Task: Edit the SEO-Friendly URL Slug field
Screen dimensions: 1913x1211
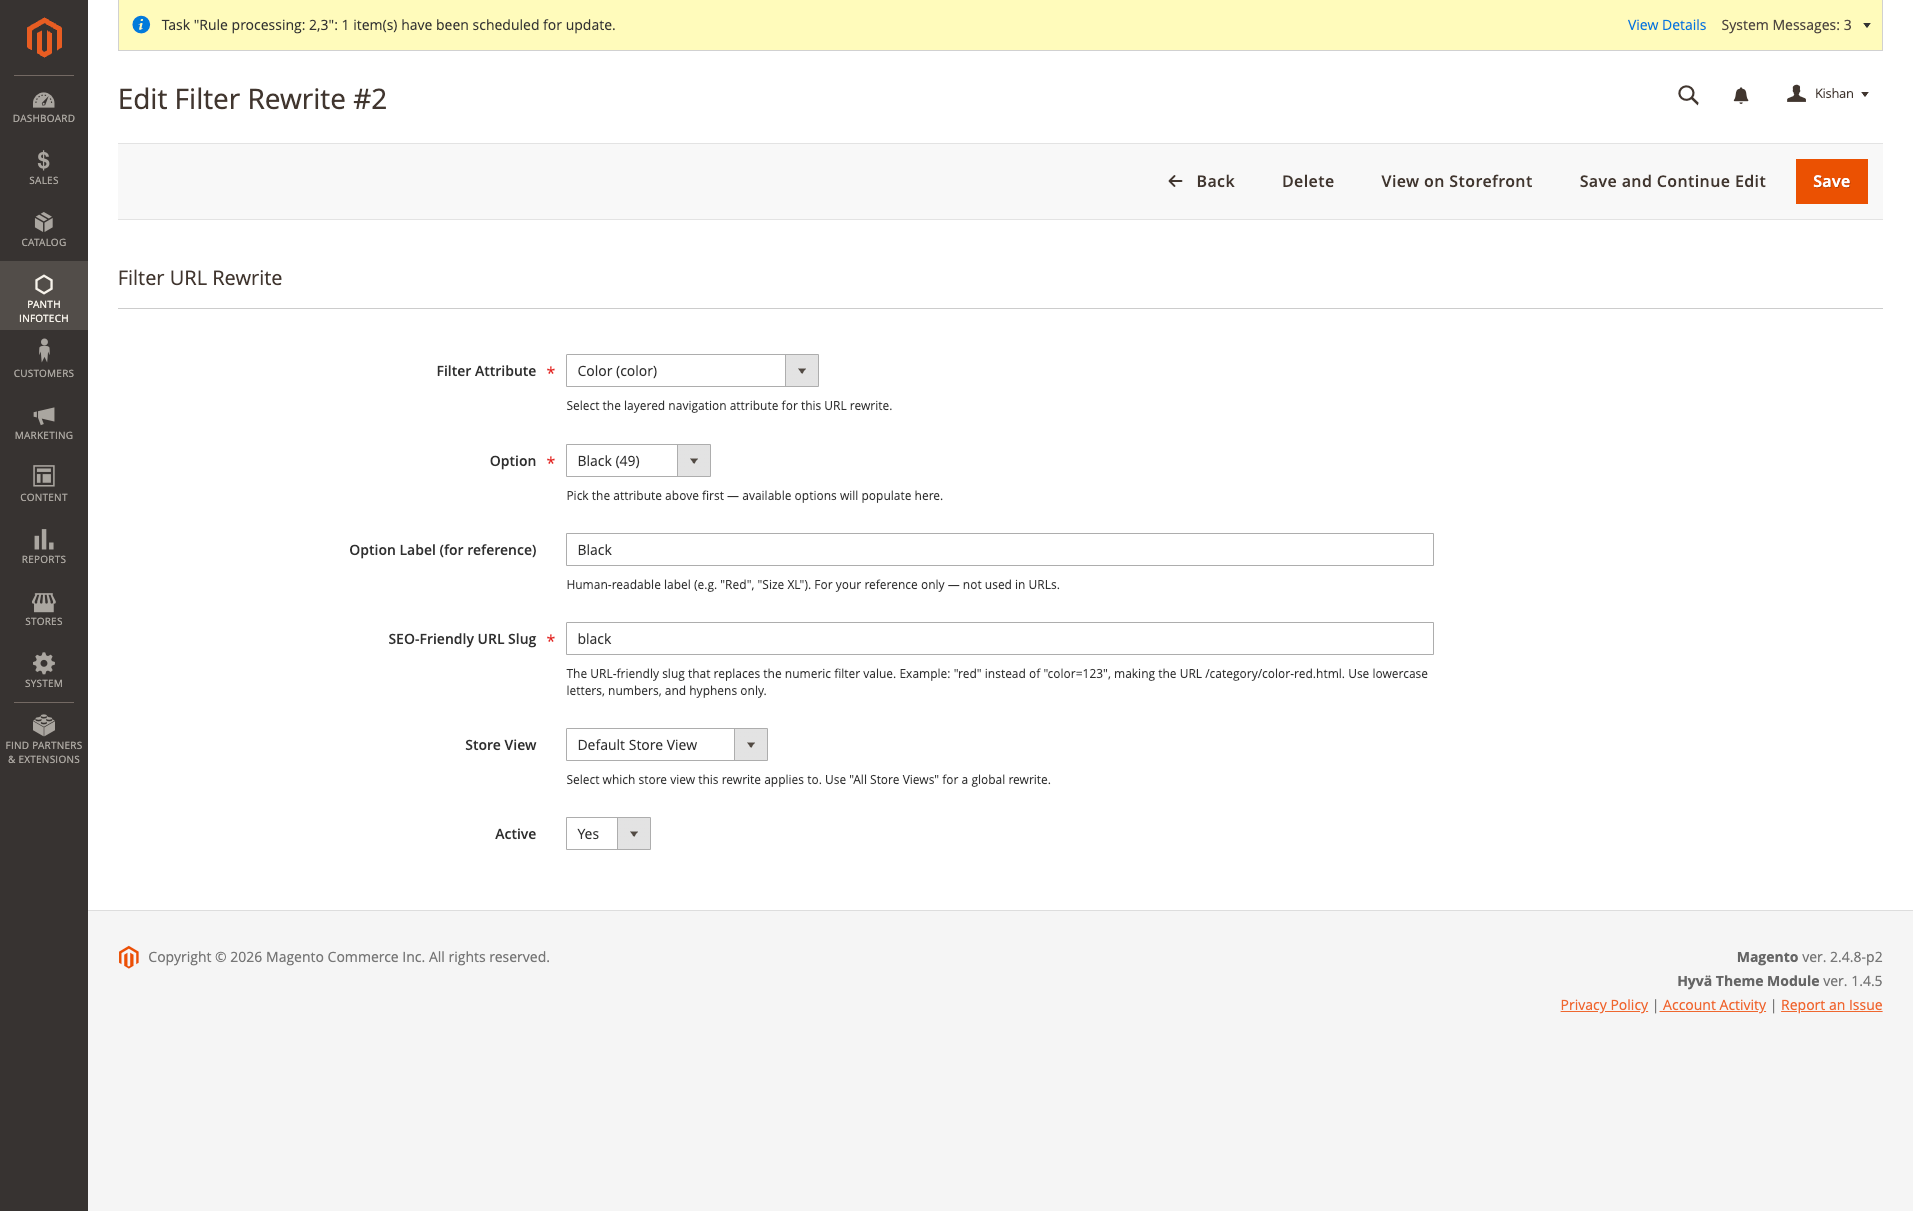Action: [x=999, y=638]
